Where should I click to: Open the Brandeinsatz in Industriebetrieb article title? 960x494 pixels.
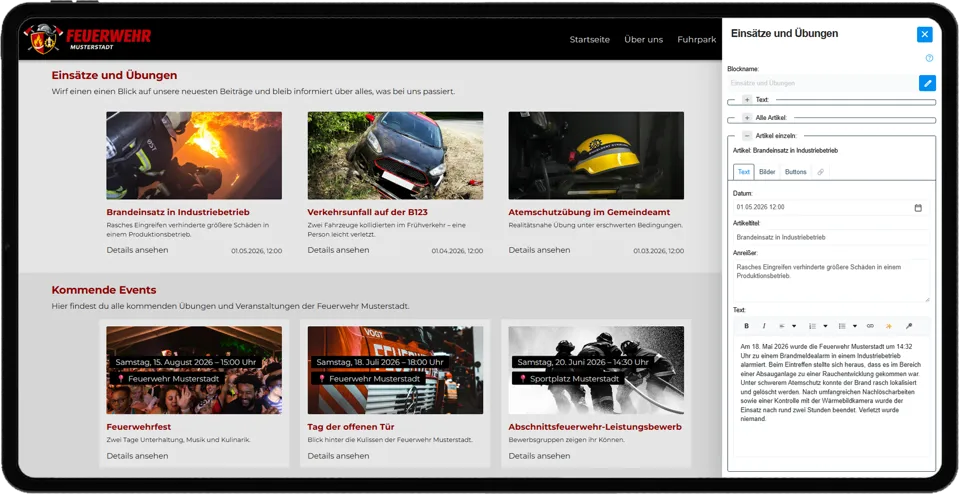point(178,212)
